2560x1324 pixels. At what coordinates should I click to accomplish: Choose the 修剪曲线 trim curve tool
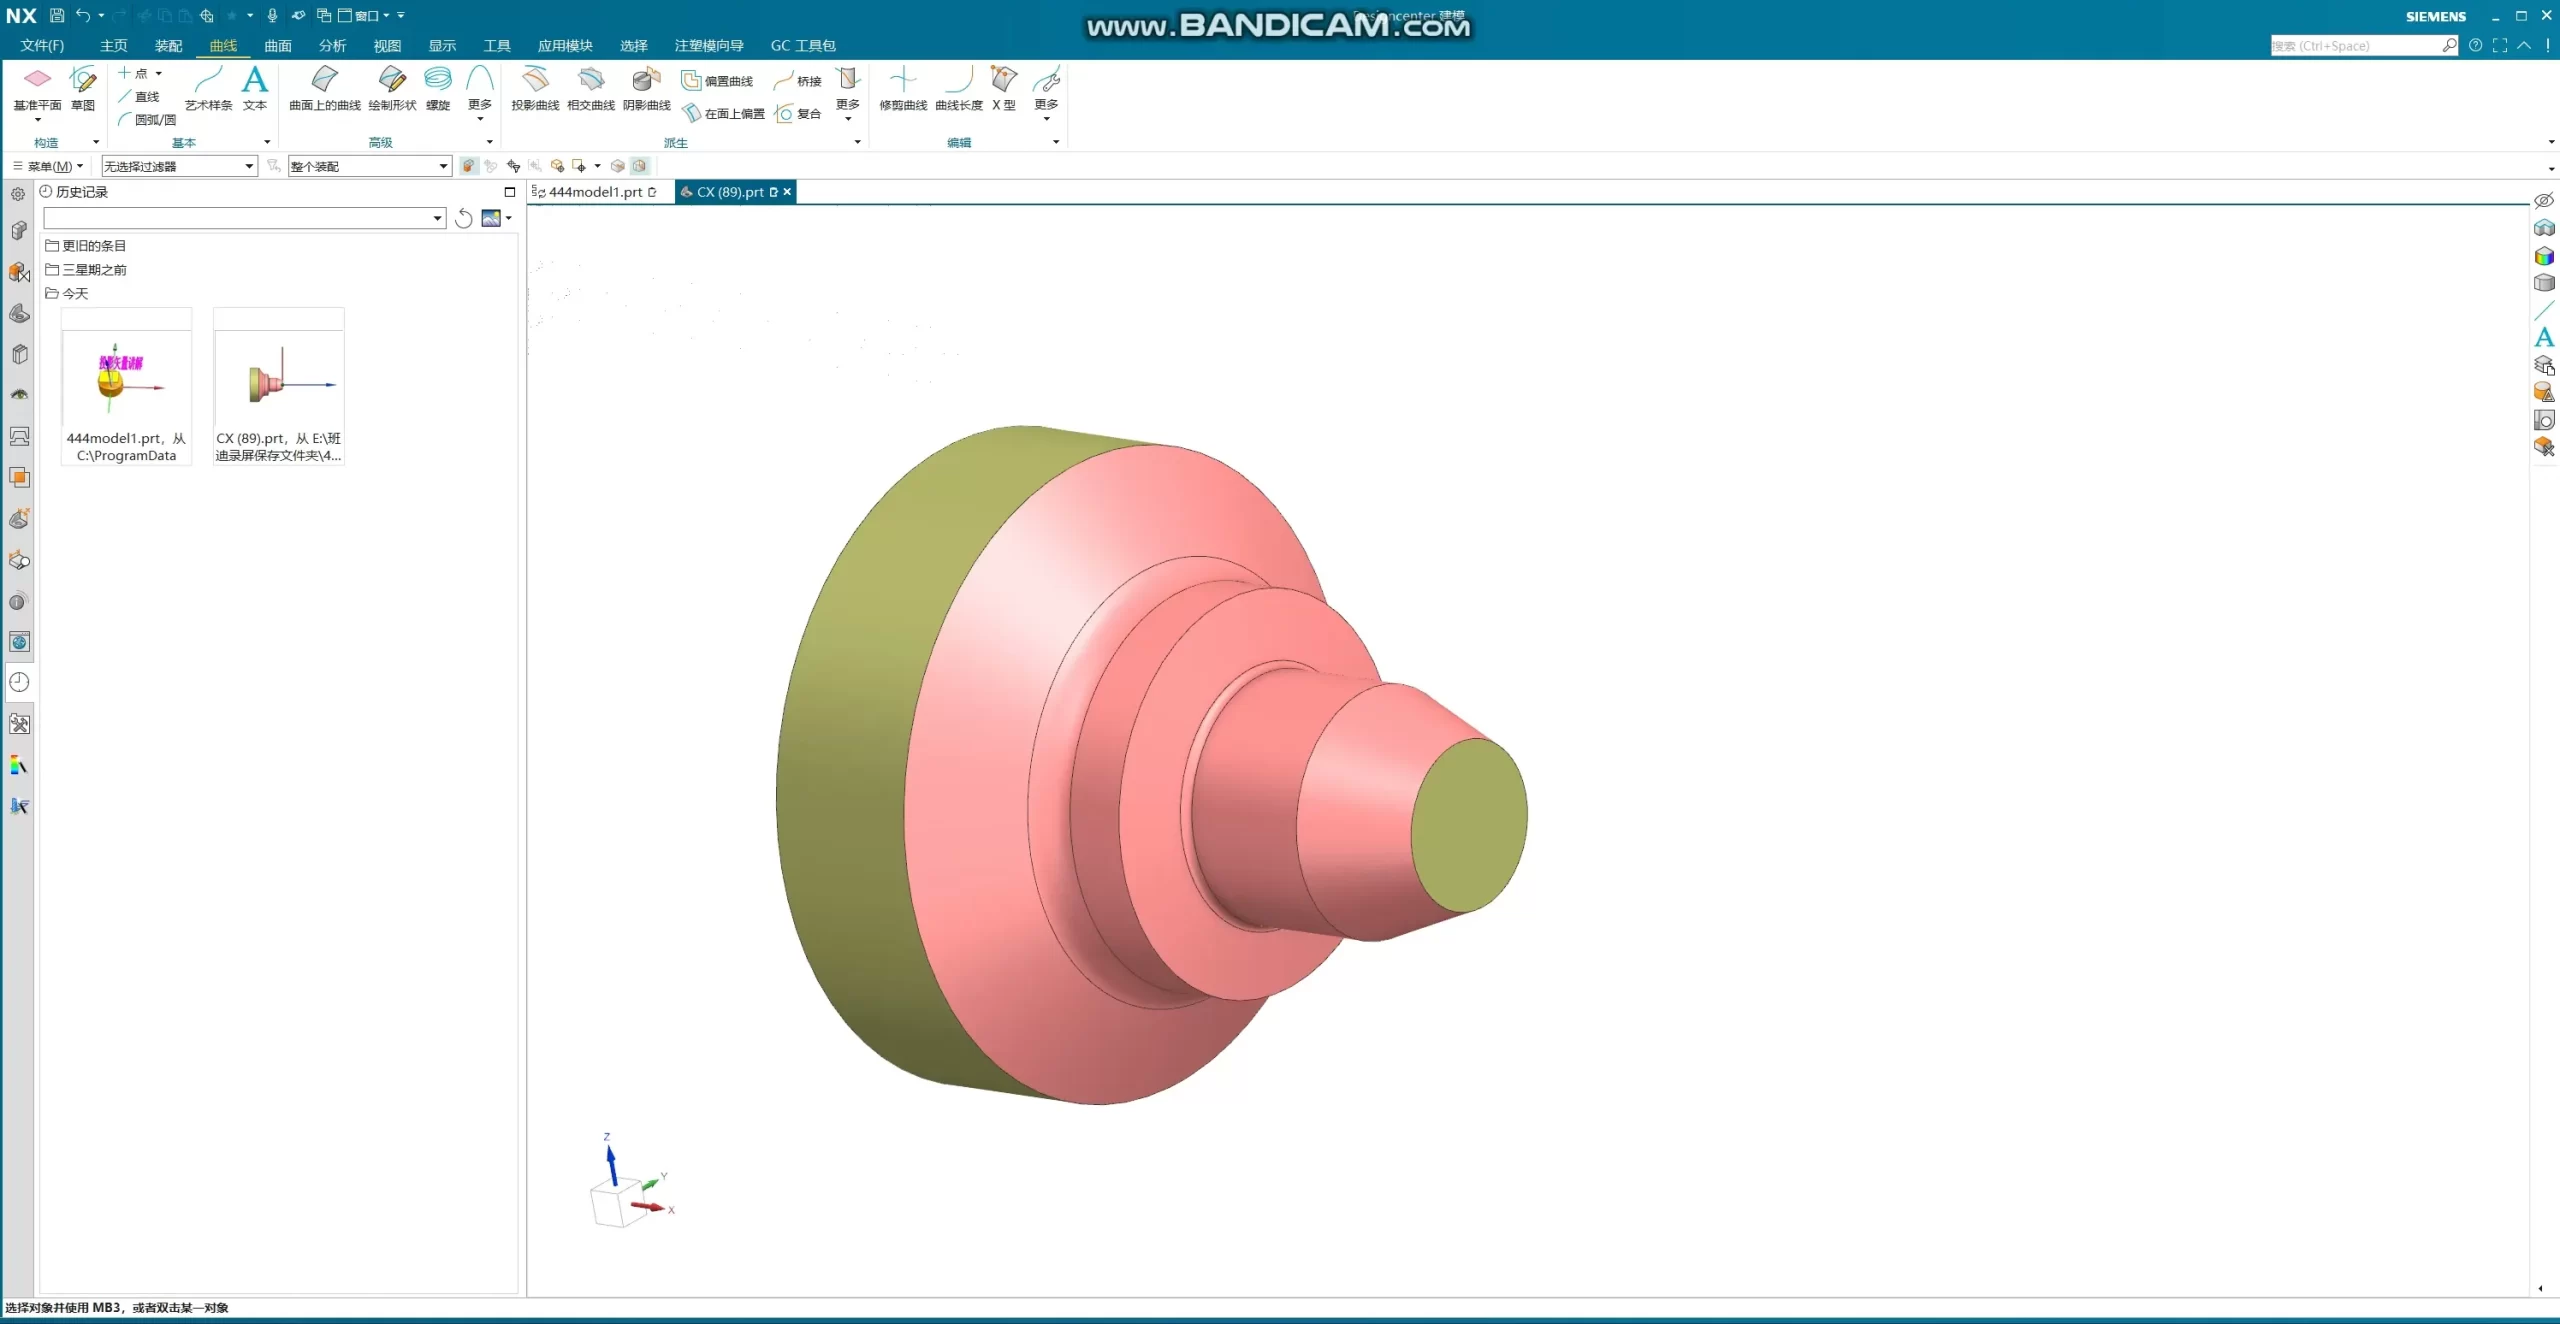(903, 86)
